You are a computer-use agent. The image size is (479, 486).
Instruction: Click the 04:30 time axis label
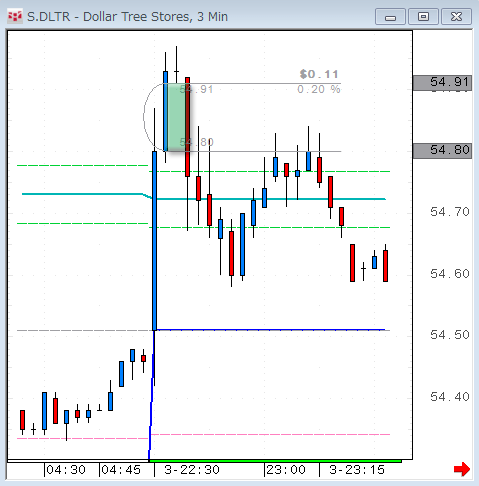(x=66, y=470)
